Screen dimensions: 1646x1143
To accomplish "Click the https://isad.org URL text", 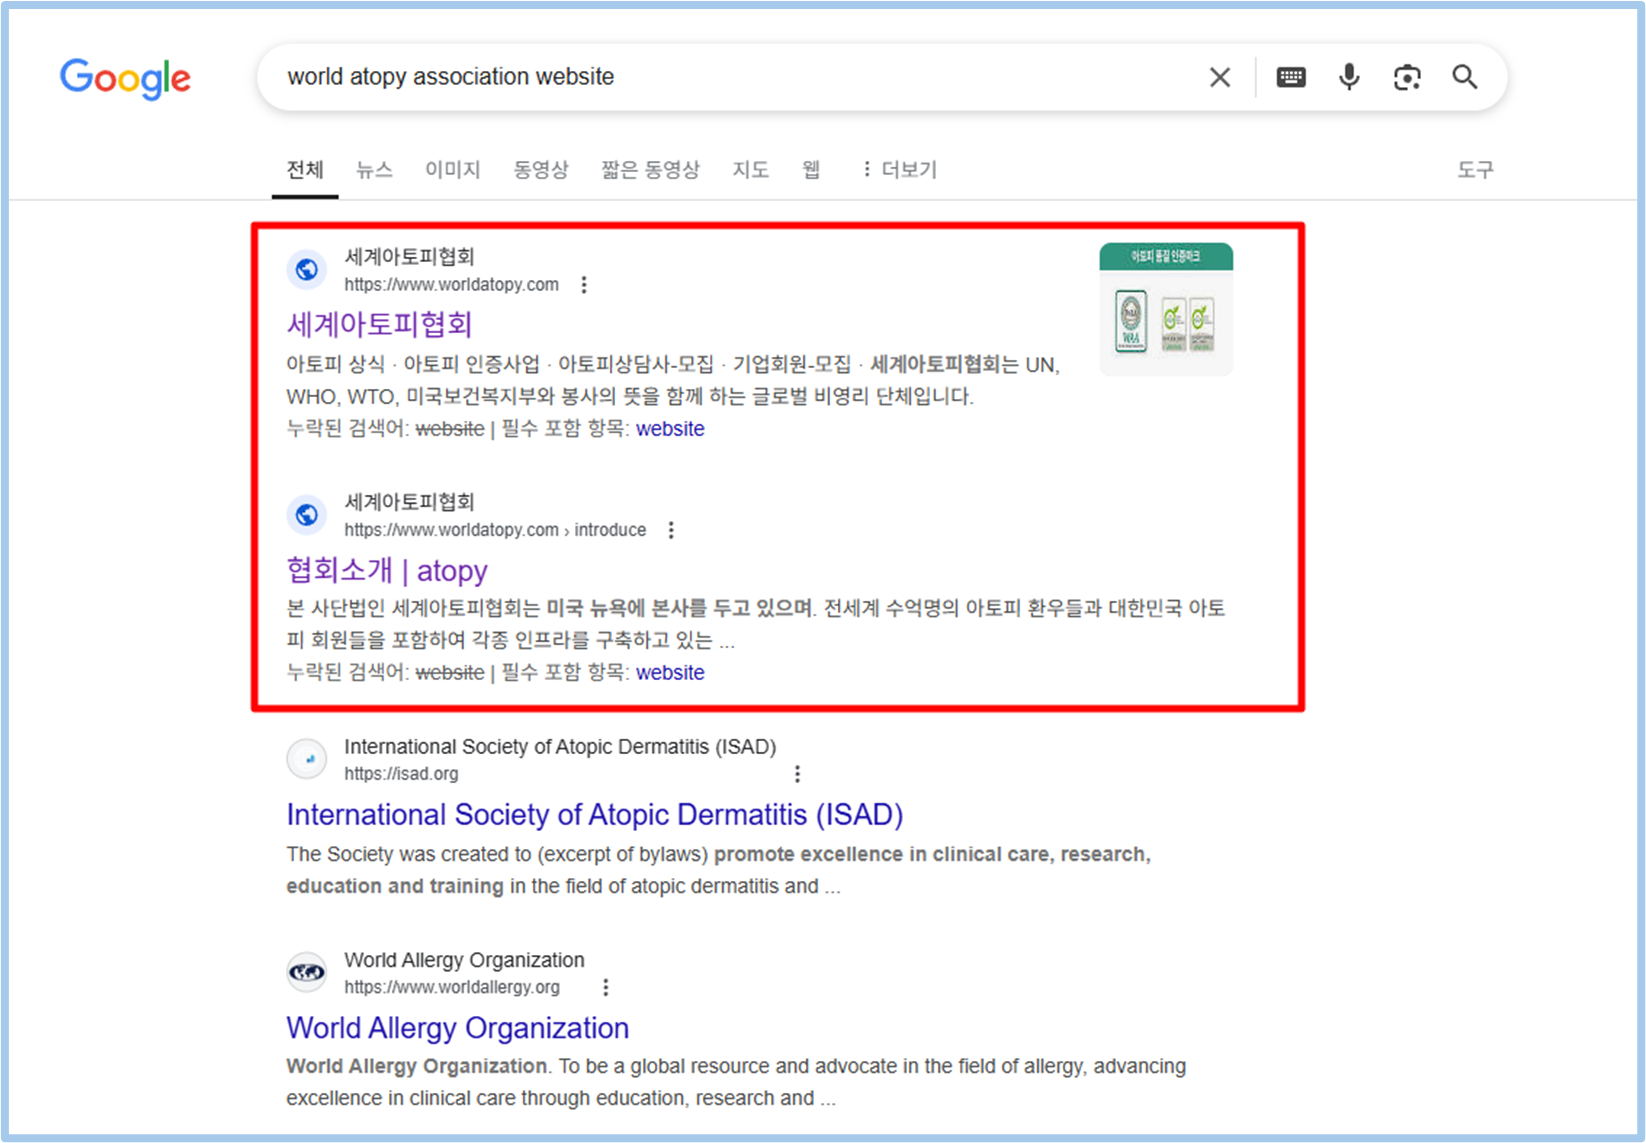I will (401, 774).
